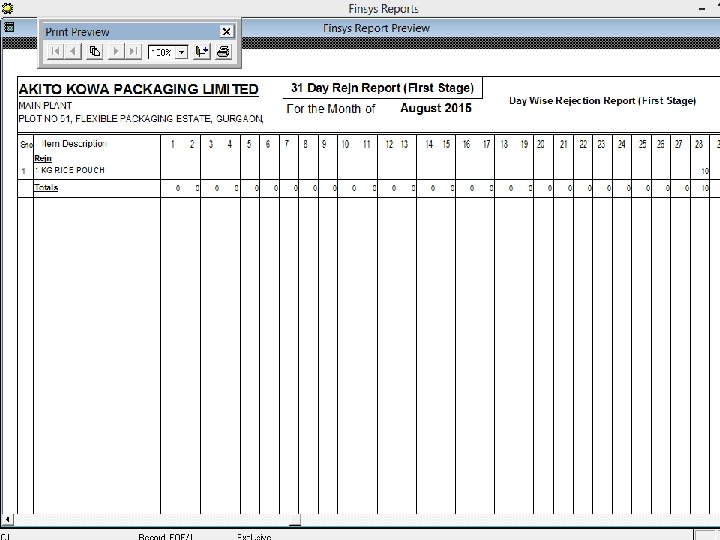Go to previous page in Print Preview
The image size is (720, 540).
(x=73, y=51)
